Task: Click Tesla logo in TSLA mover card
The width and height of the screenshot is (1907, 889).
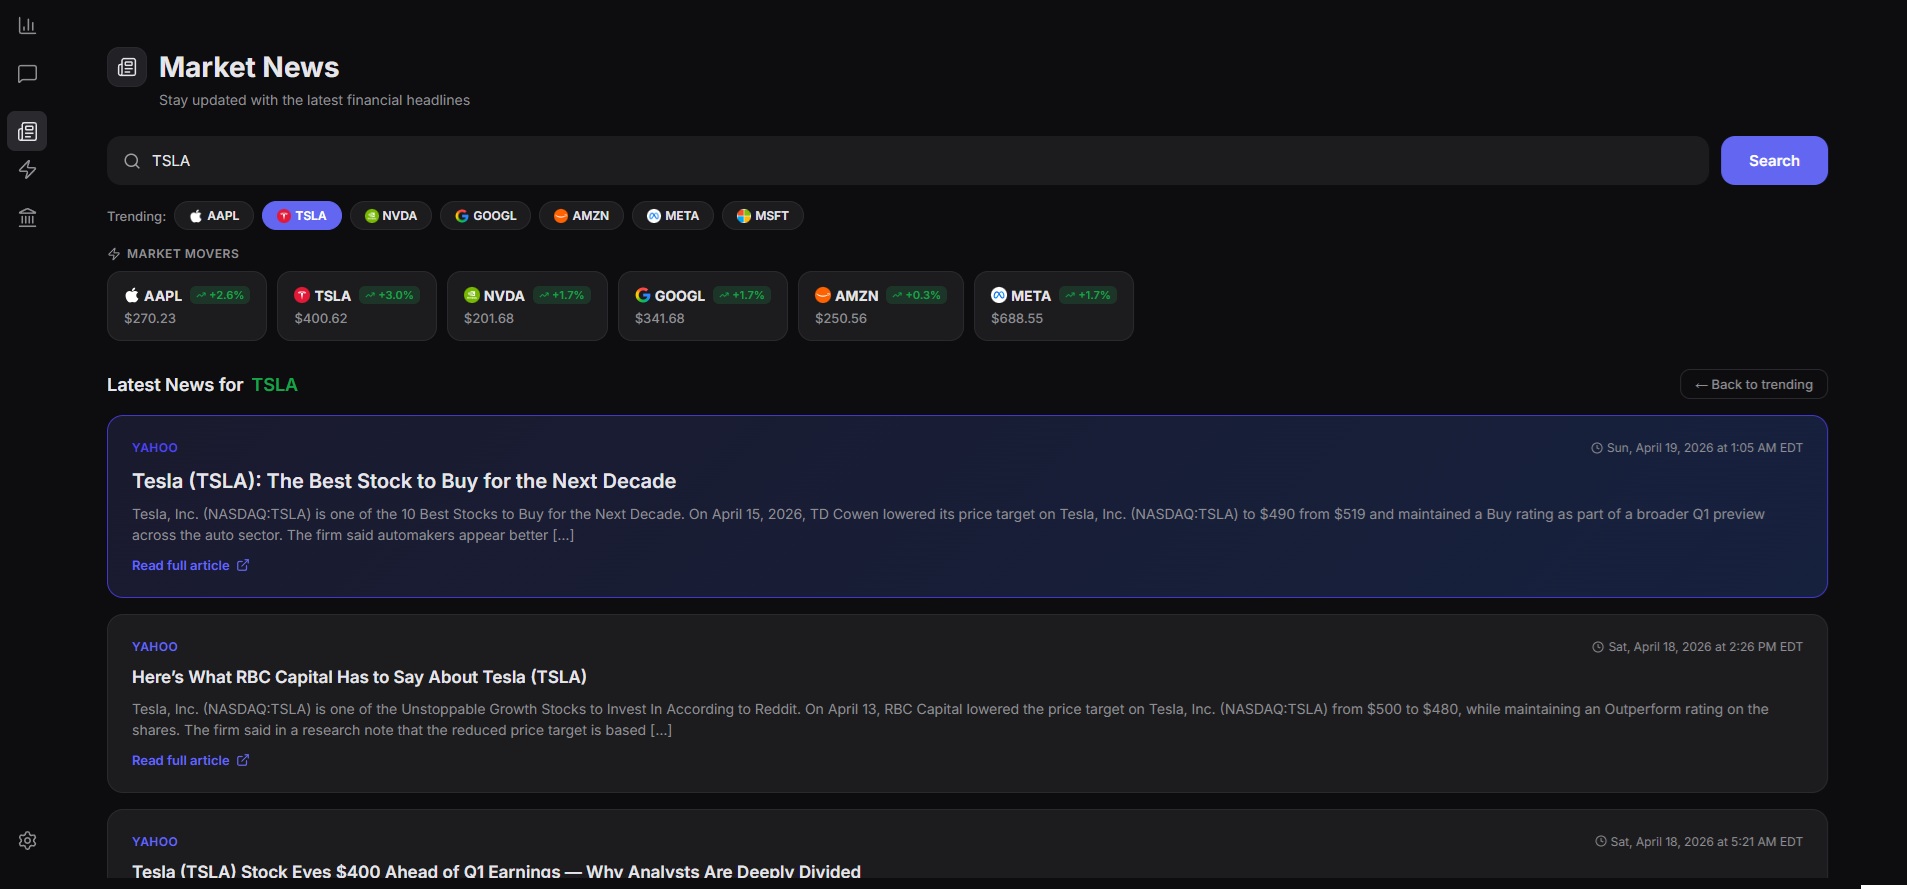Action: [302, 295]
